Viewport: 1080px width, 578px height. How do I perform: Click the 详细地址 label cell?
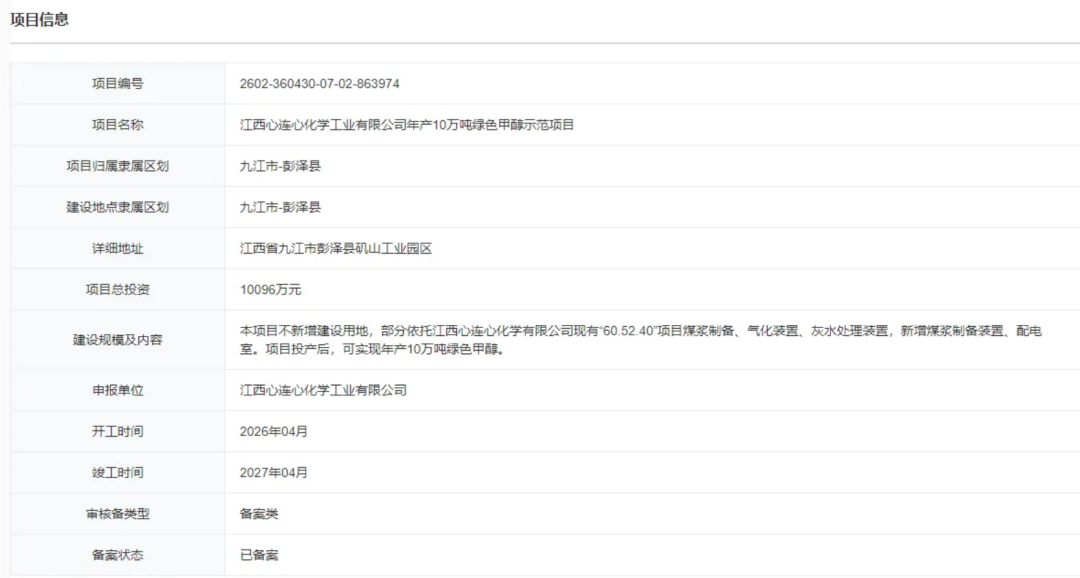point(117,248)
